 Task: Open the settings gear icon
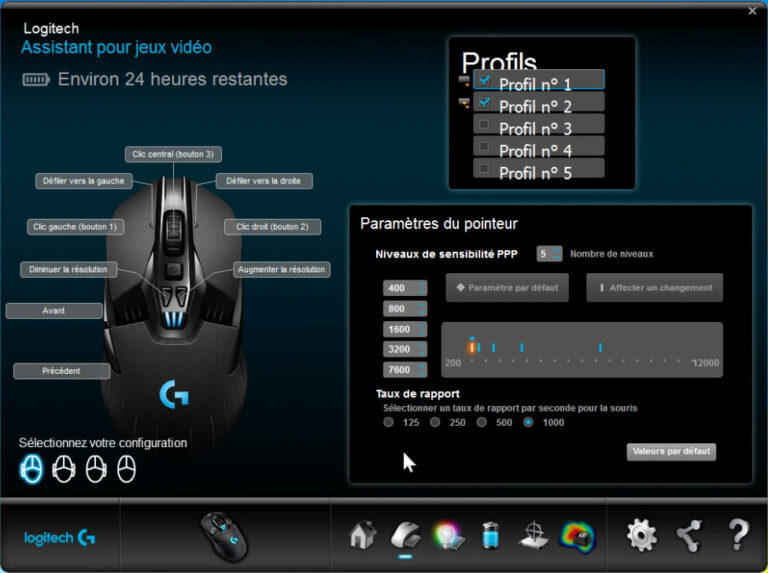click(642, 535)
